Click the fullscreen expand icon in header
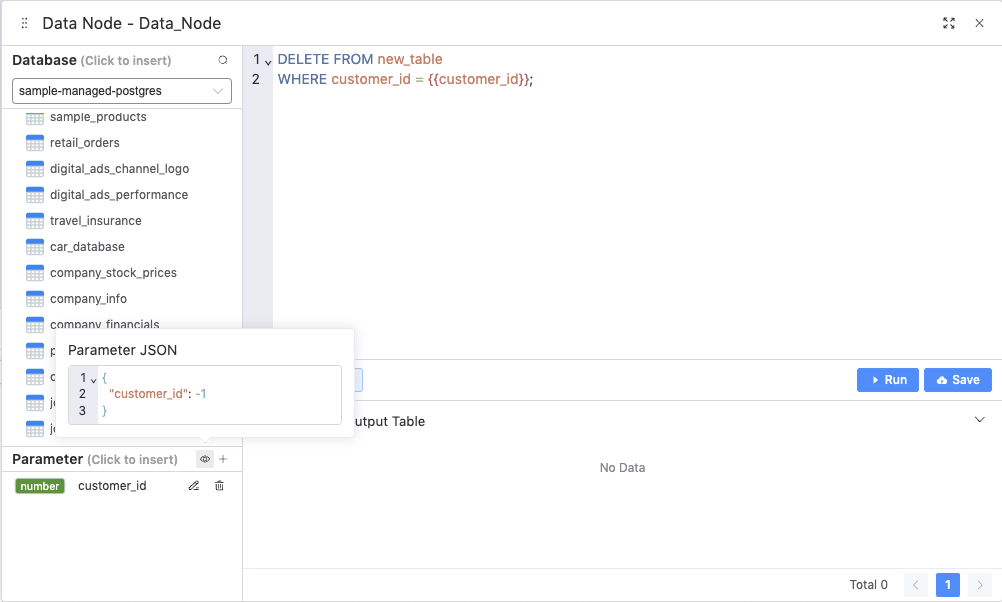Image resolution: width=1002 pixels, height=602 pixels. tap(949, 23)
